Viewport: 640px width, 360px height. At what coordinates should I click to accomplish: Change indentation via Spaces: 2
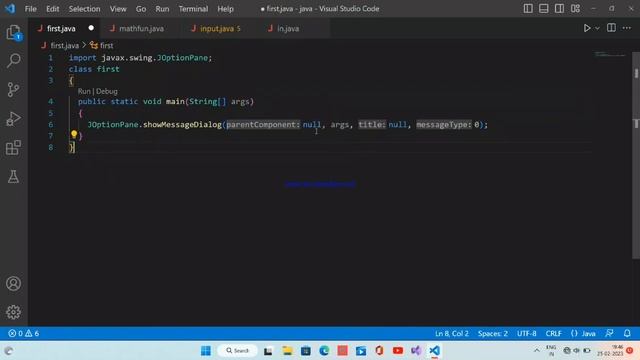point(493,333)
